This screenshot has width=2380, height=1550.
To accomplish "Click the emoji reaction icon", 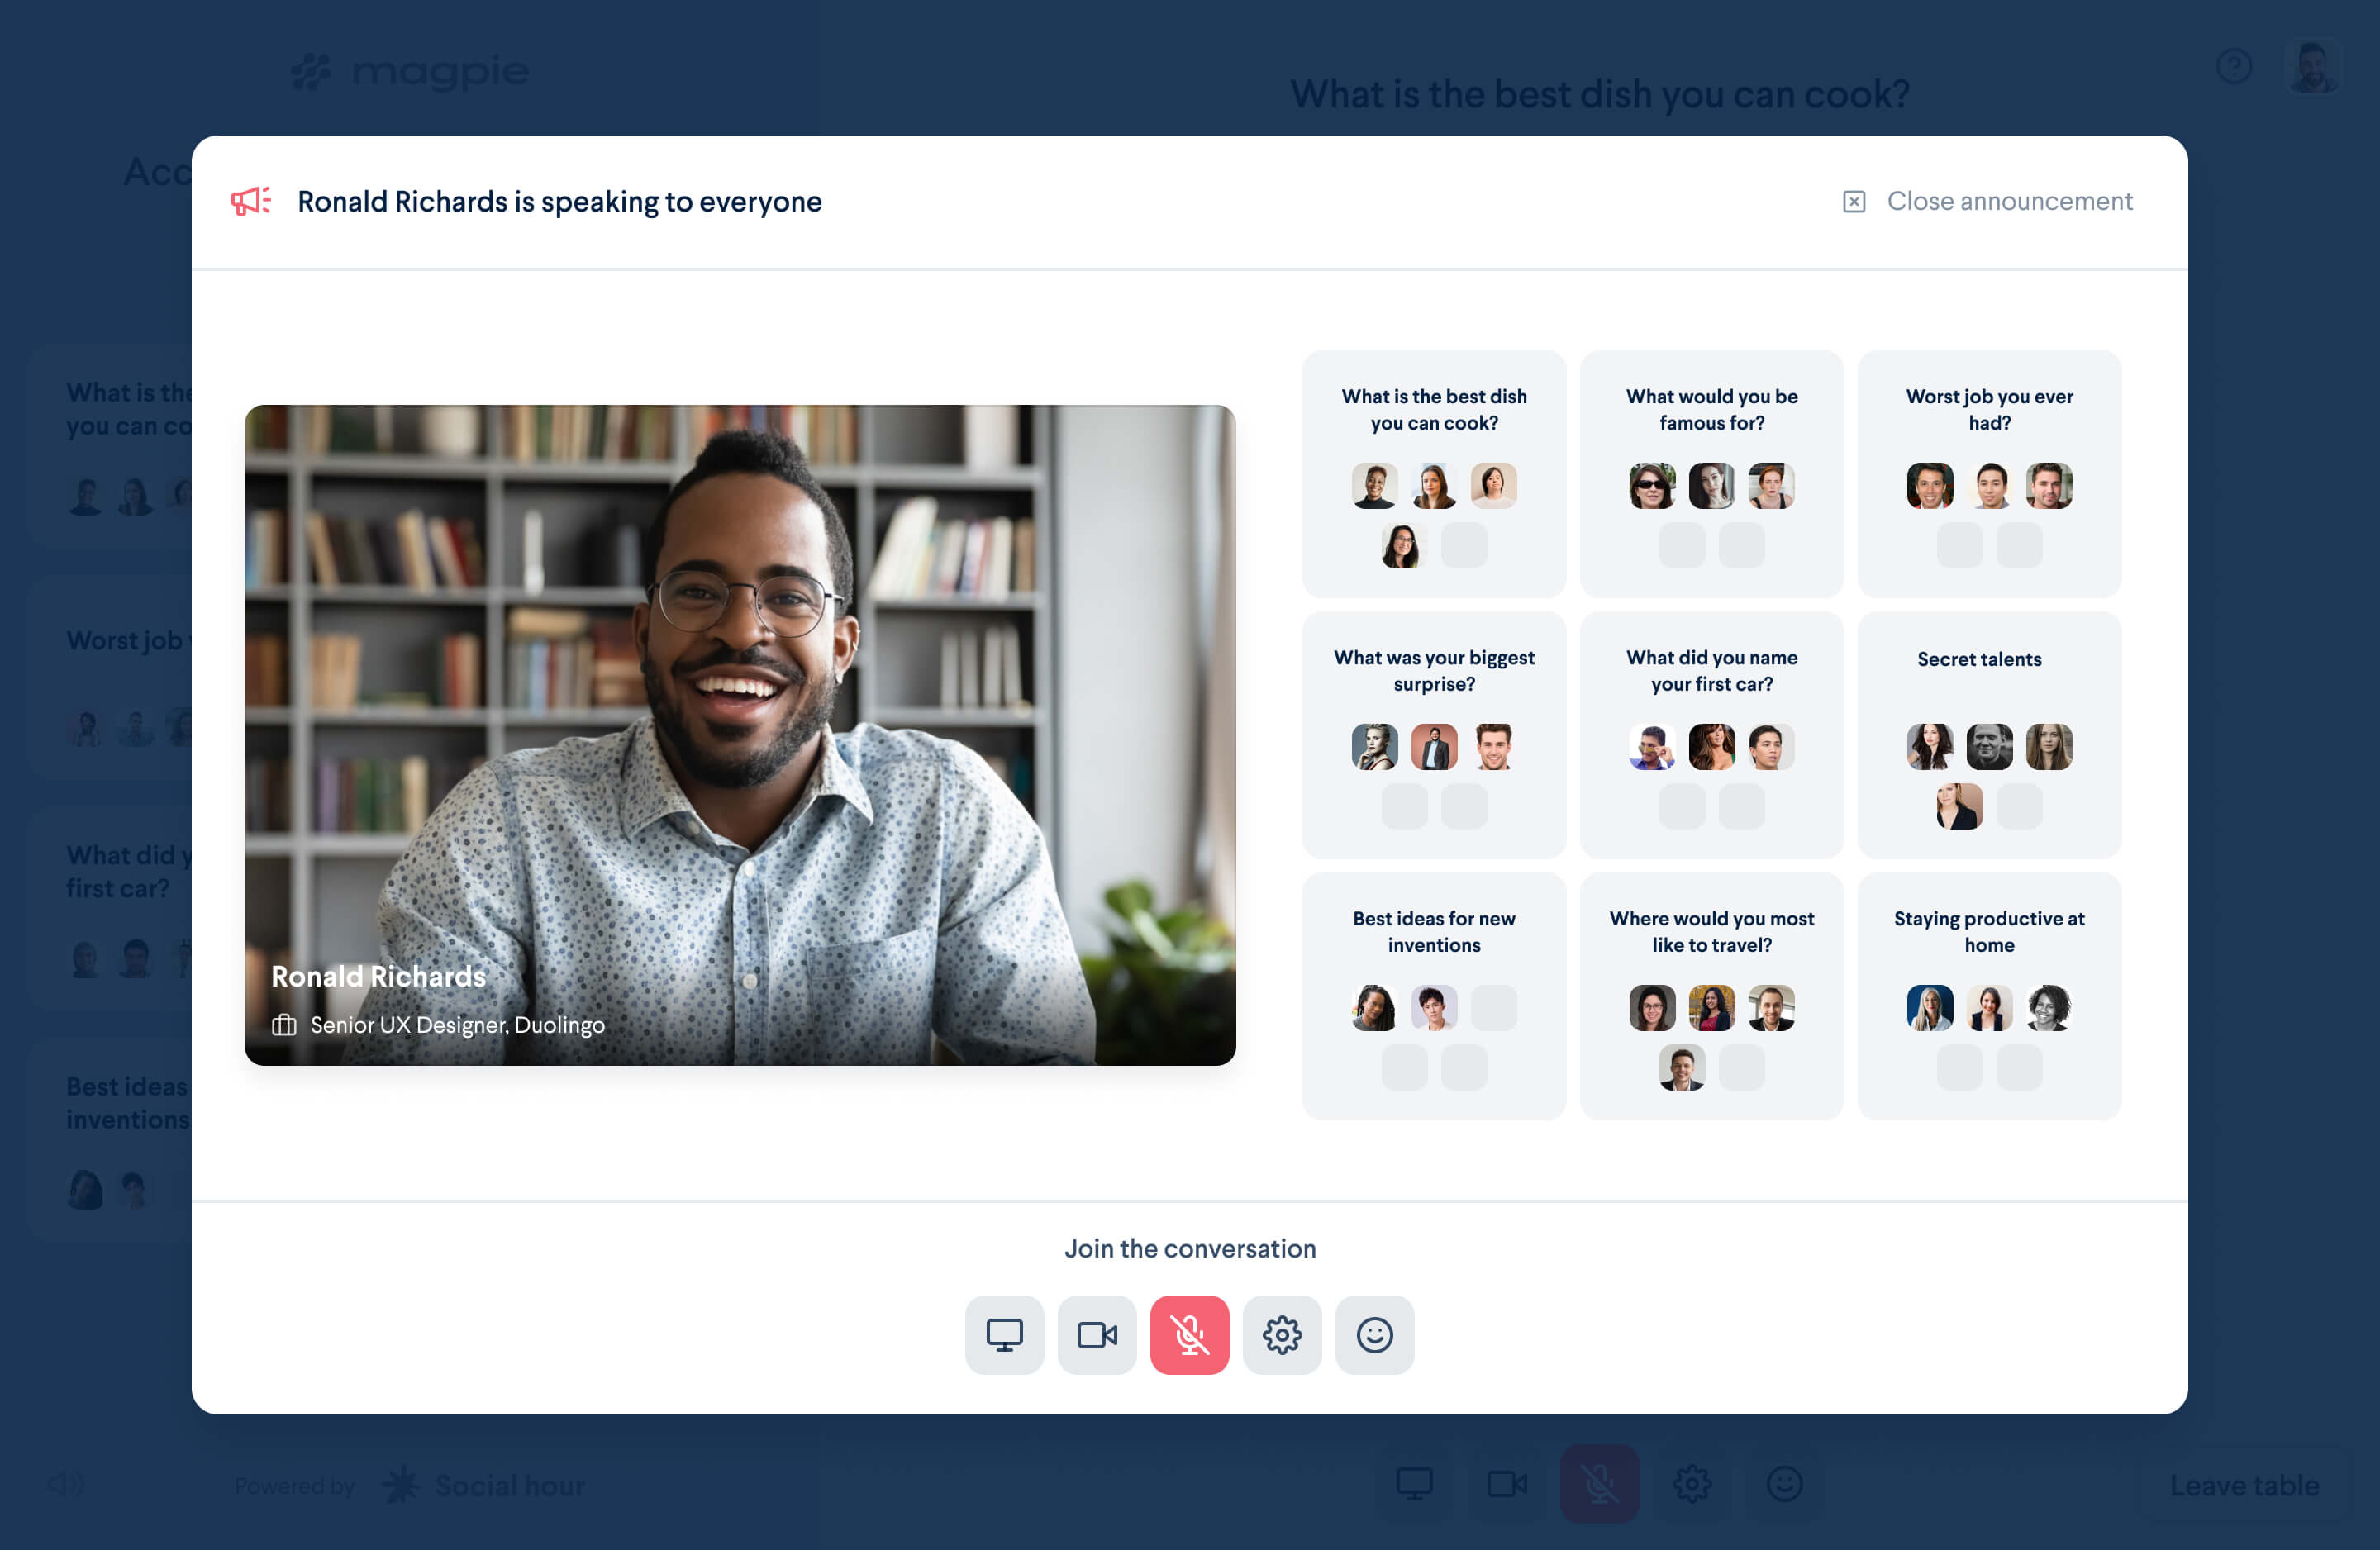I will [1374, 1334].
